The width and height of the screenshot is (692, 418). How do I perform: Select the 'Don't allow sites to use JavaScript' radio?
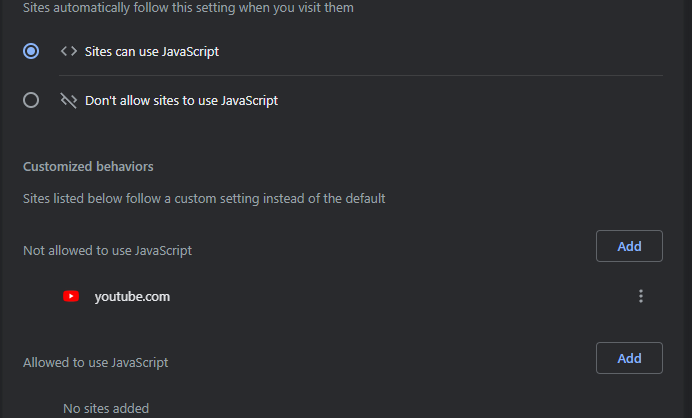tap(31, 100)
